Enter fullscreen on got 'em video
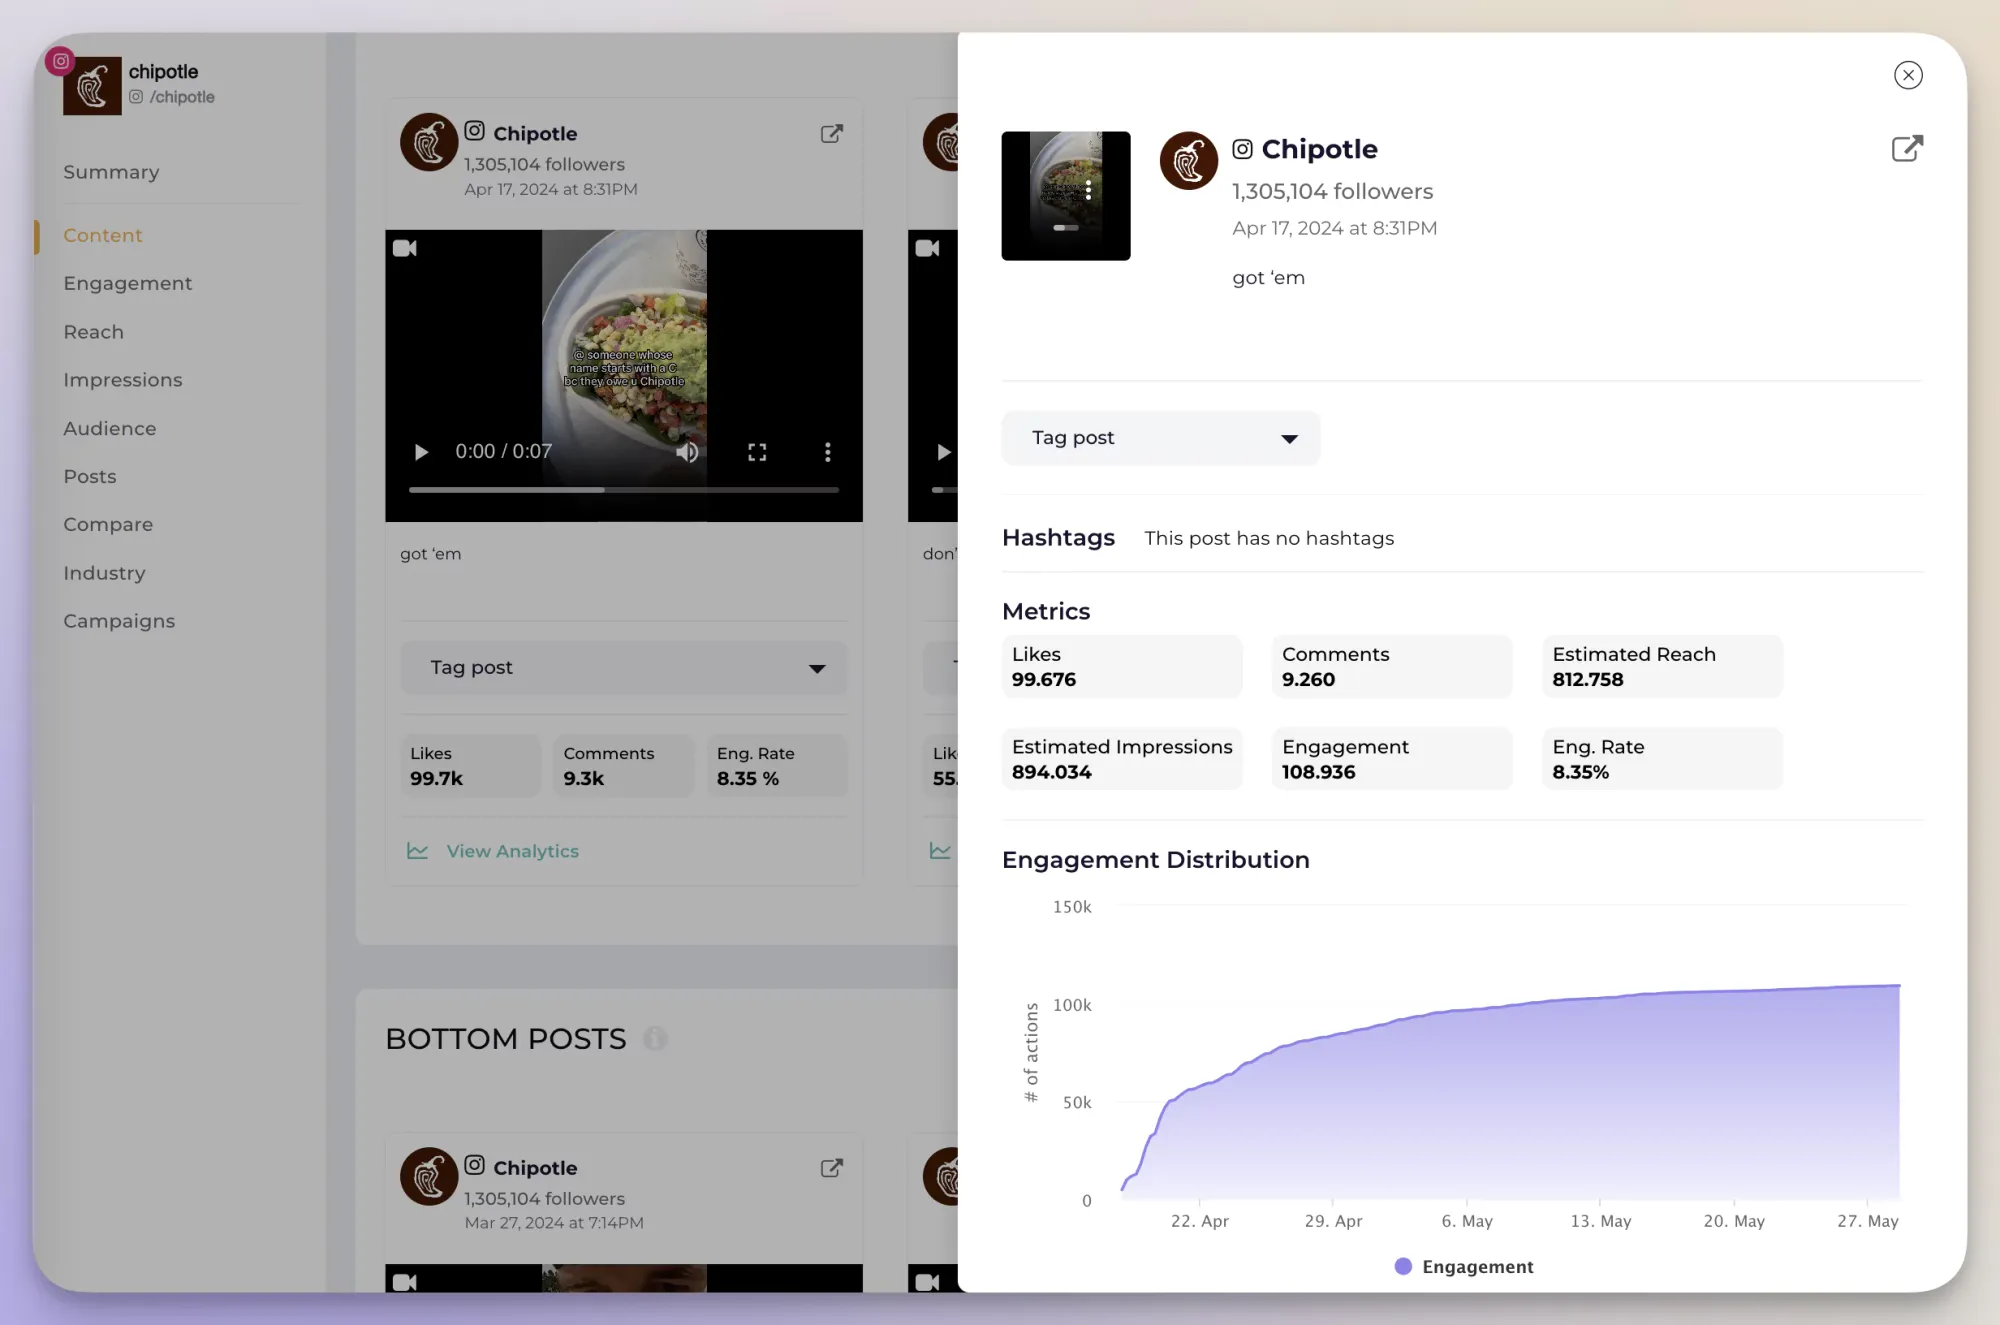 757,452
